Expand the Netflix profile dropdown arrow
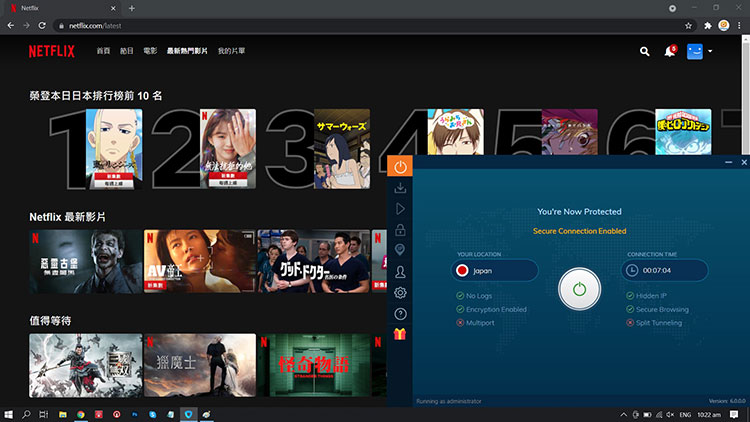 (x=710, y=51)
